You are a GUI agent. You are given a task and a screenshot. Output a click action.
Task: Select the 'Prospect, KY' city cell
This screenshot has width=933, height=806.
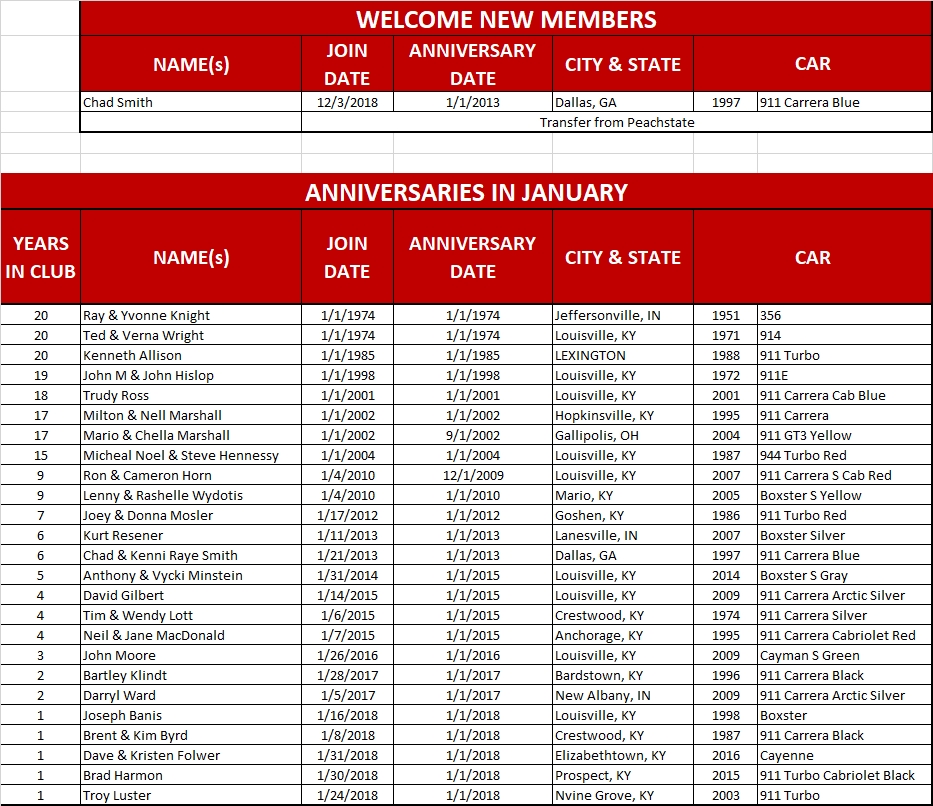tap(623, 776)
